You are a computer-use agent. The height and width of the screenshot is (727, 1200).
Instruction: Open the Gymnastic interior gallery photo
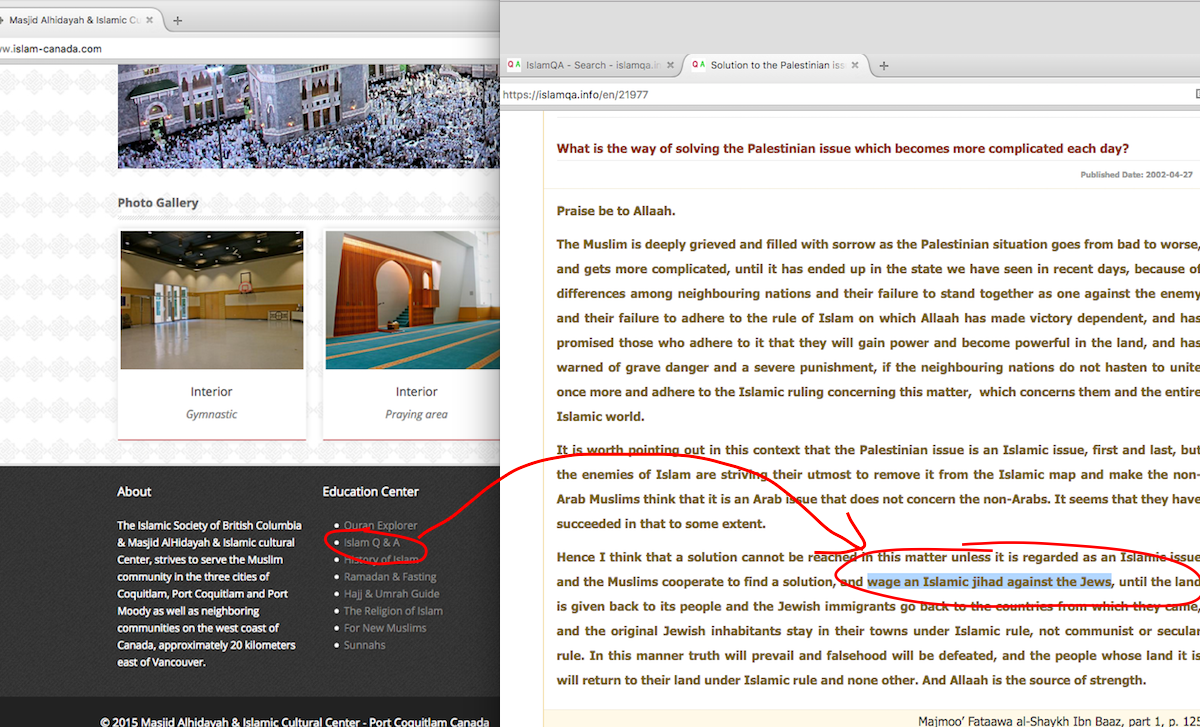click(x=212, y=300)
